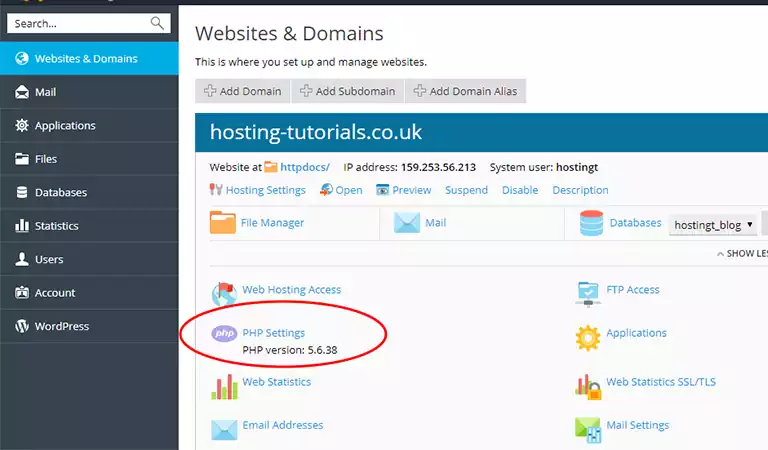Click the Description link
The width and height of the screenshot is (768, 450).
pyautogui.click(x=580, y=190)
